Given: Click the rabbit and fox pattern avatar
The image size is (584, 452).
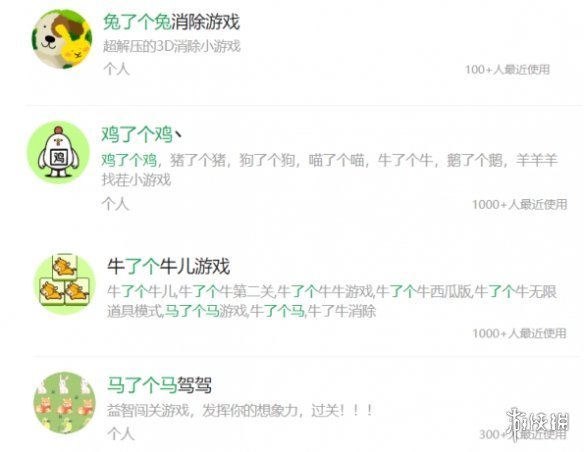Looking at the screenshot, I should coord(65,403).
